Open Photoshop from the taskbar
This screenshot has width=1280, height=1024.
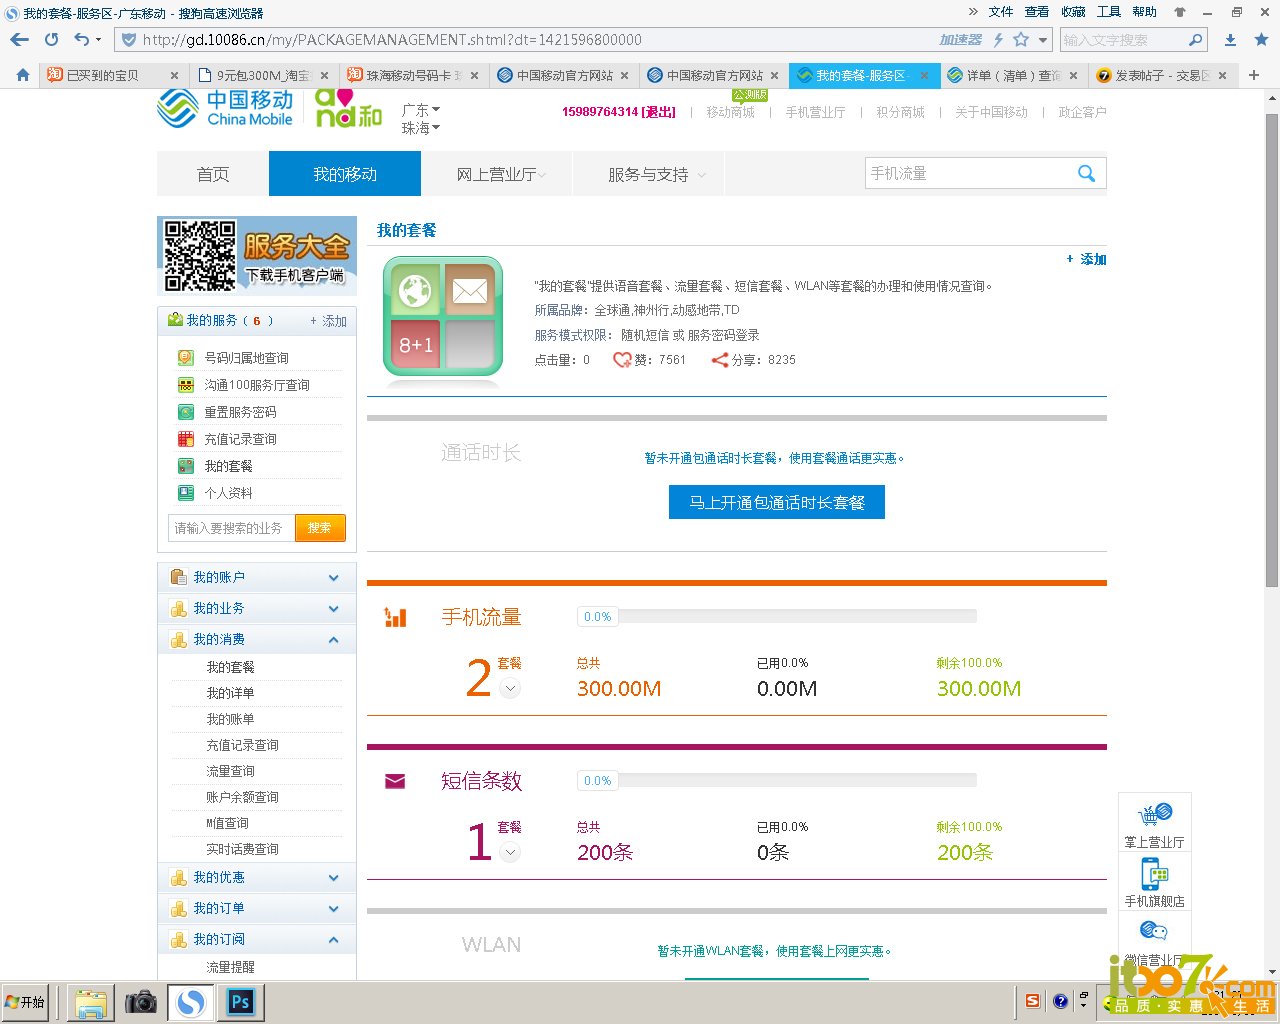241,1002
